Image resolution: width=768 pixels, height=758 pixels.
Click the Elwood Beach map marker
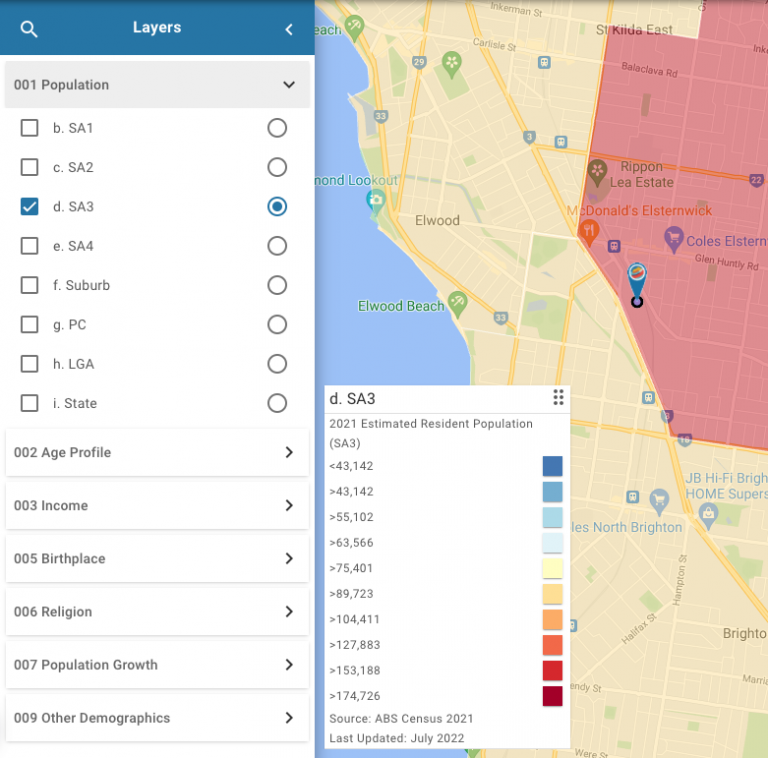[457, 301]
